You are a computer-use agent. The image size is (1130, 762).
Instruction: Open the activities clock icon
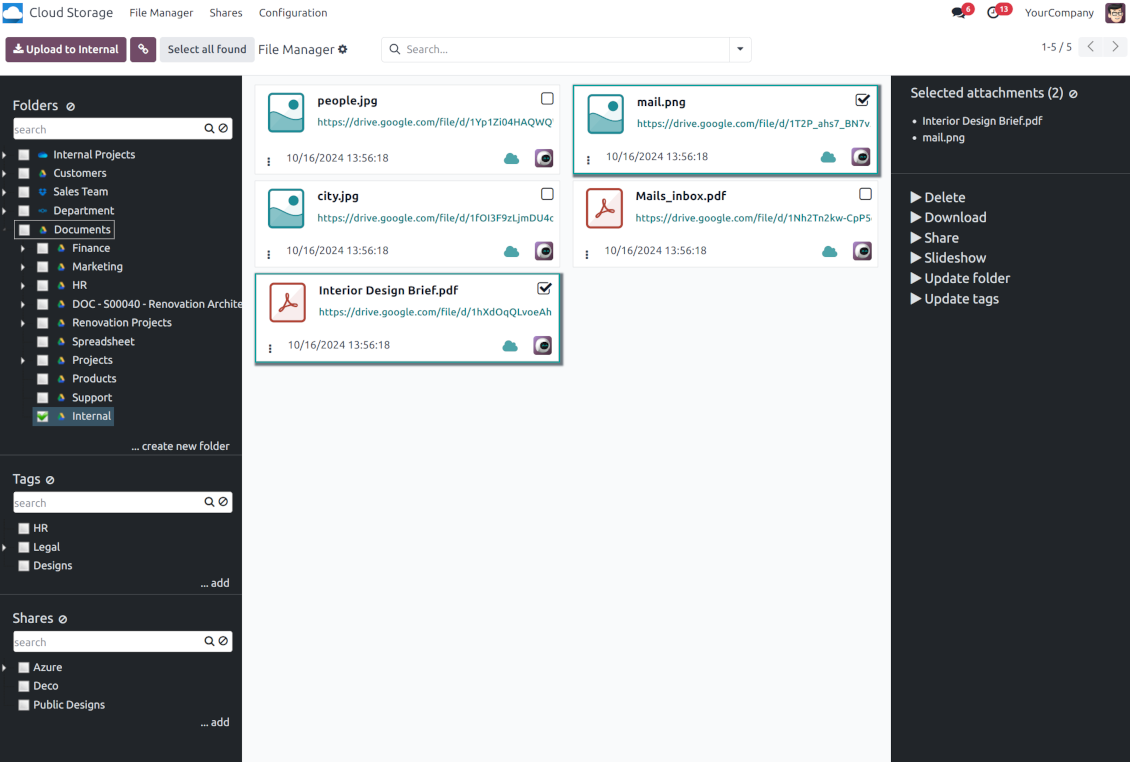click(993, 12)
